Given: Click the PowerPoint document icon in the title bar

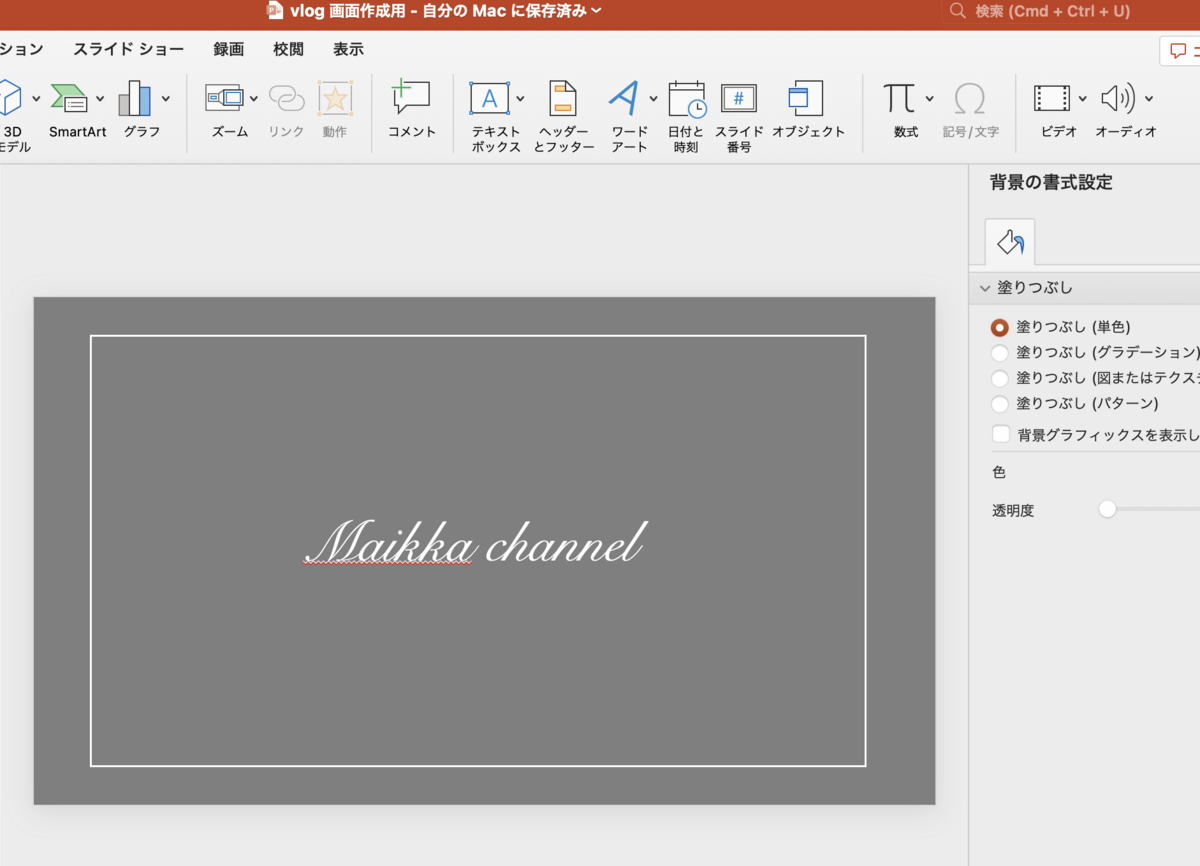Looking at the screenshot, I should (275, 10).
